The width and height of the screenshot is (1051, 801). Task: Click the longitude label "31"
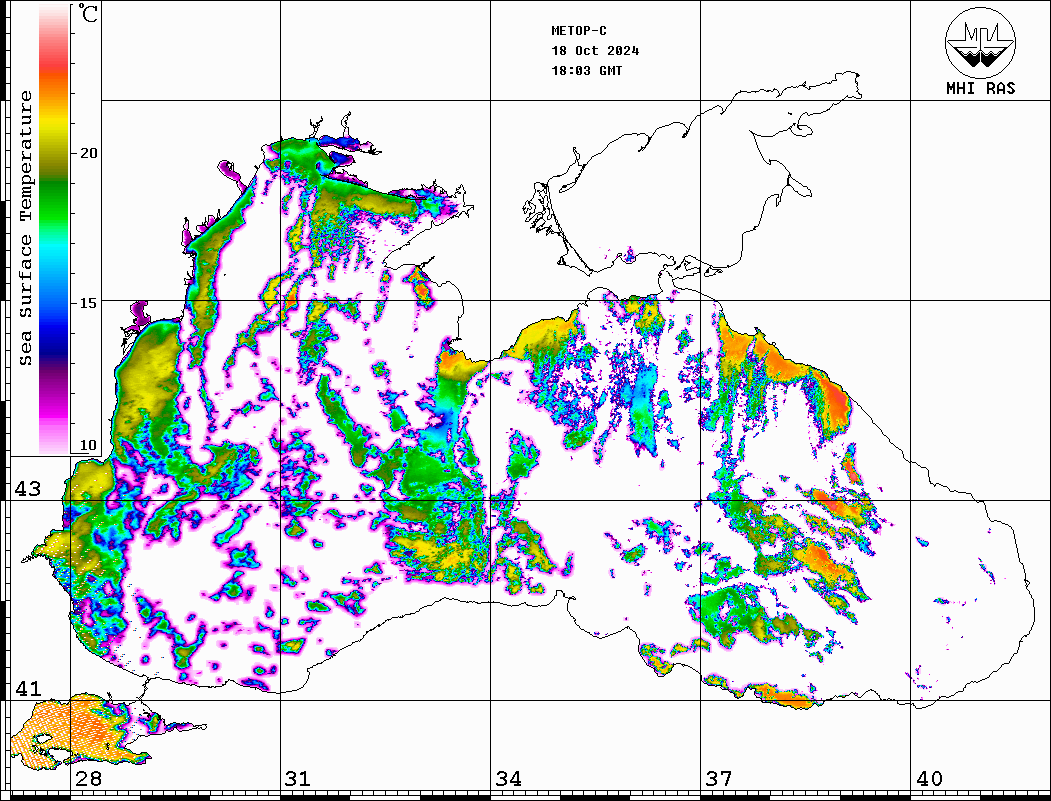point(298,778)
